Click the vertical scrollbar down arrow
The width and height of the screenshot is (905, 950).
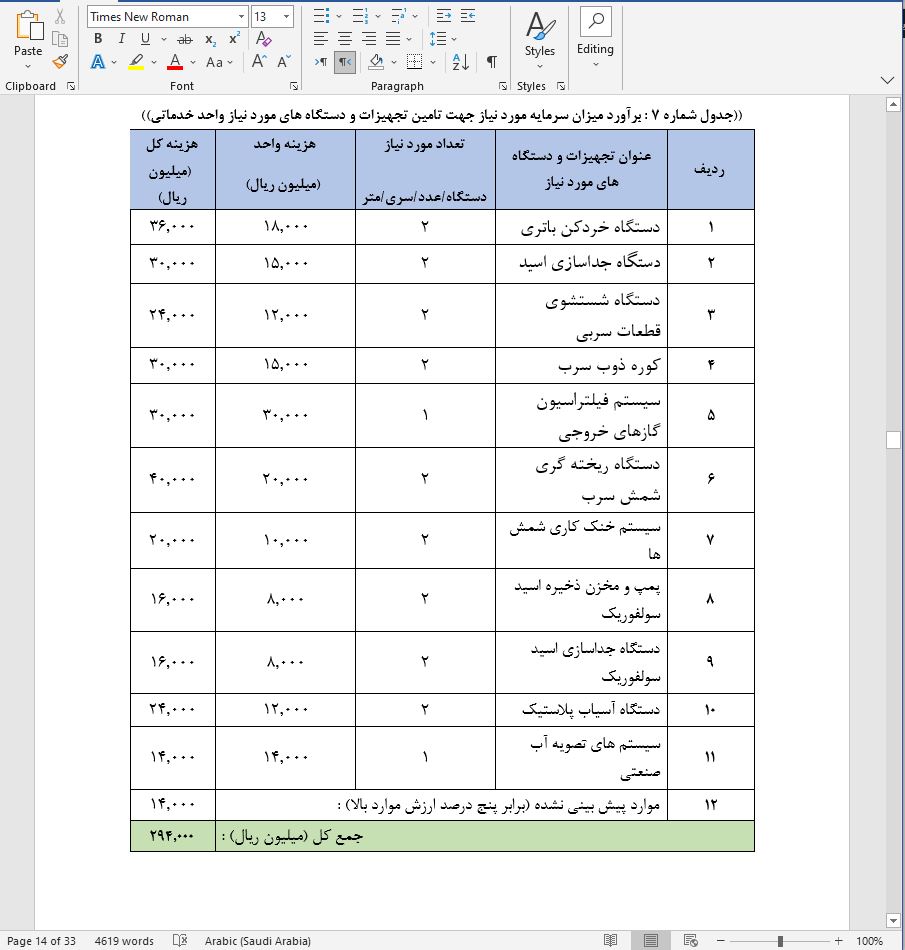[893, 918]
